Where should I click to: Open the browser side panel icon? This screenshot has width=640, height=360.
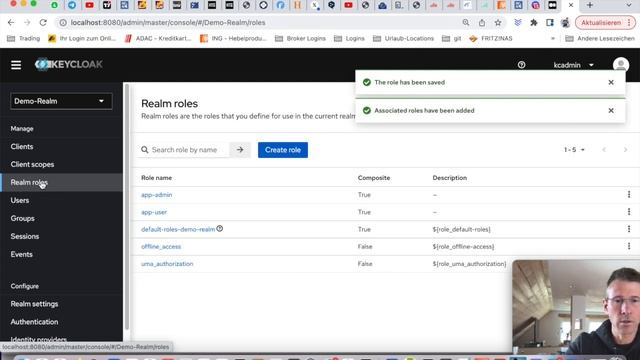[549, 23]
